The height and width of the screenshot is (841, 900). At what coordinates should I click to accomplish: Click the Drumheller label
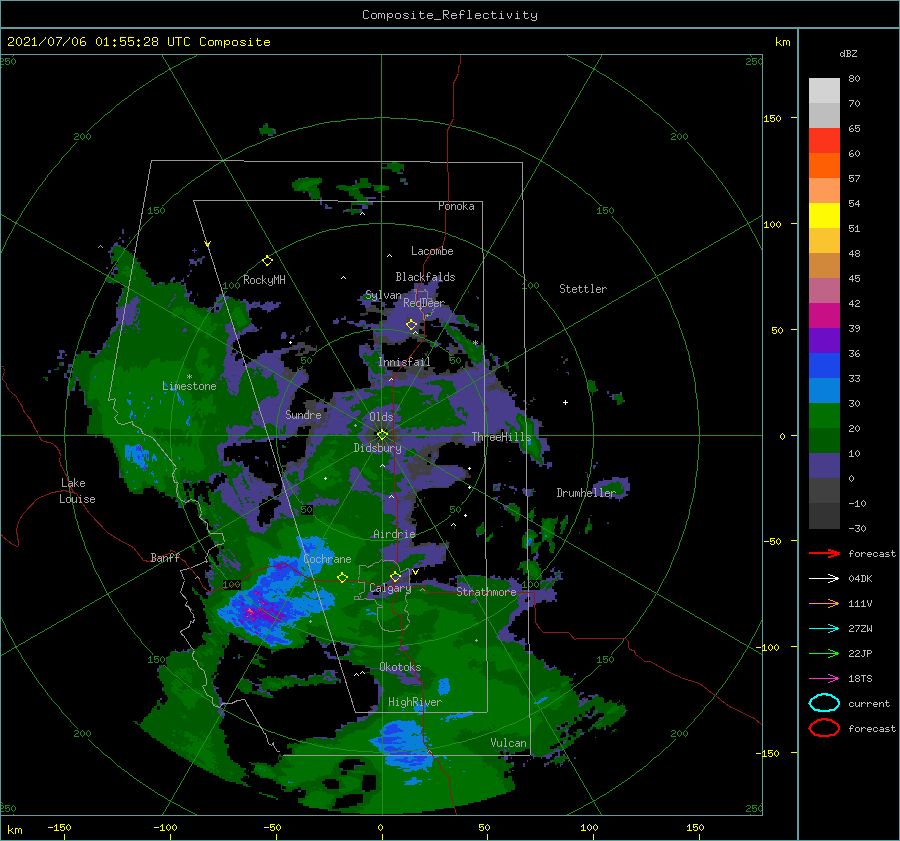pos(586,493)
